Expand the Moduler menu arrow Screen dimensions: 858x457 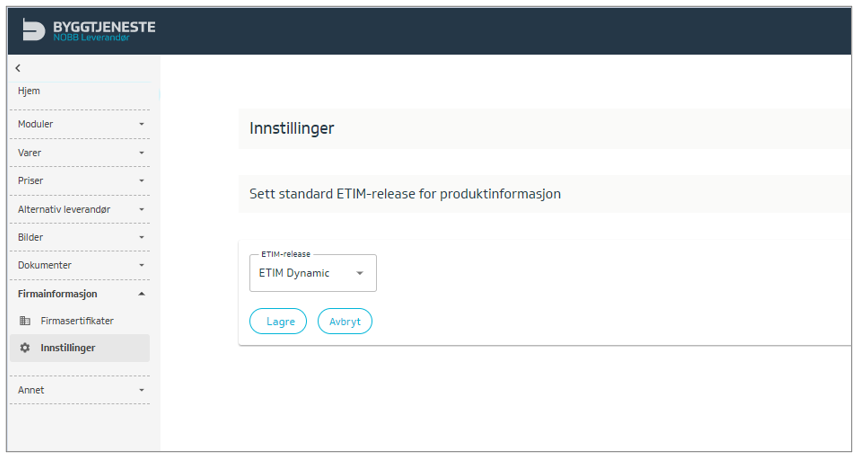(141, 124)
